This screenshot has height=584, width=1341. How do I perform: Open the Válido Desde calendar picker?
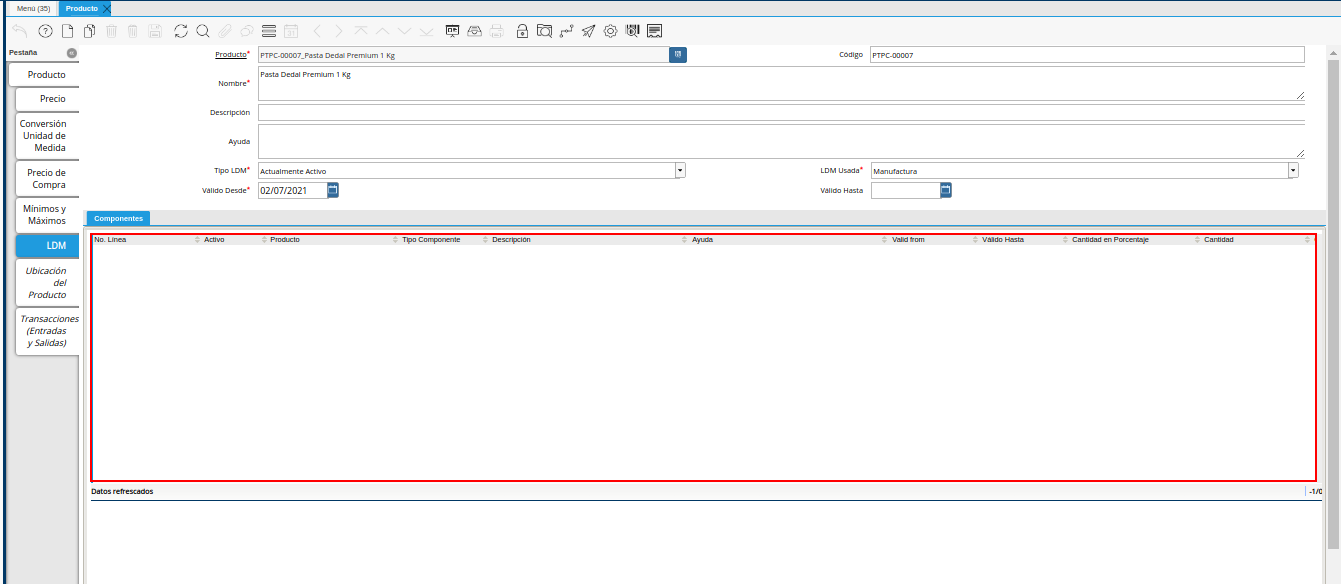pyautogui.click(x=334, y=190)
